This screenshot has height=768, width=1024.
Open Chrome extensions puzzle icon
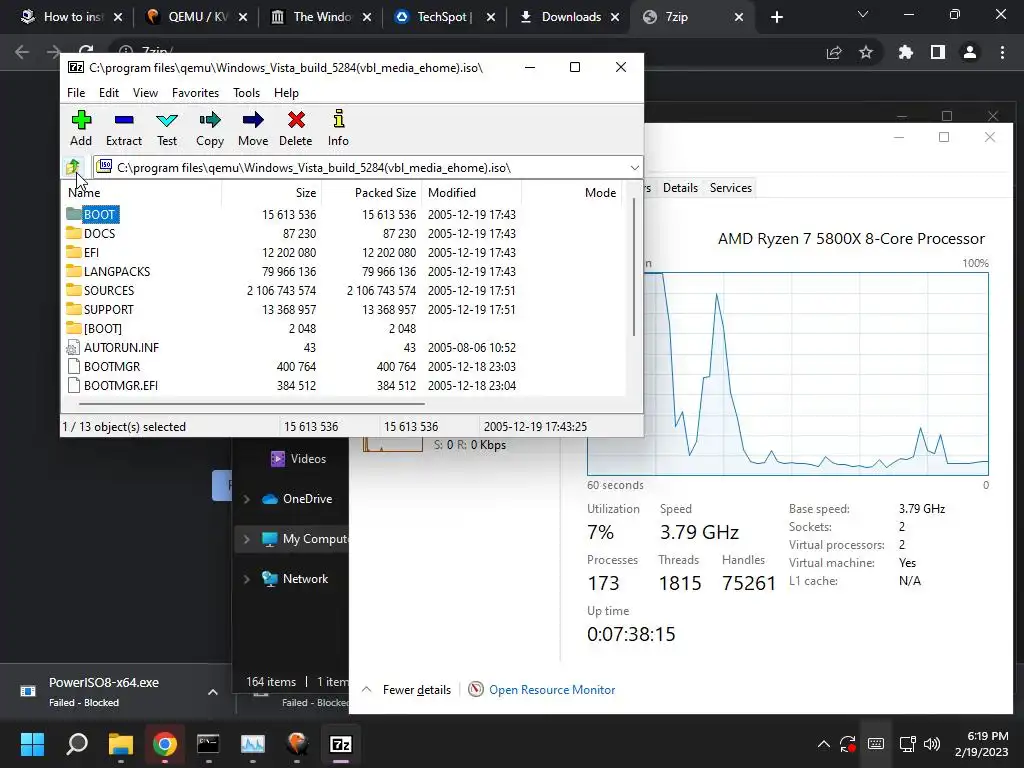[x=905, y=52]
